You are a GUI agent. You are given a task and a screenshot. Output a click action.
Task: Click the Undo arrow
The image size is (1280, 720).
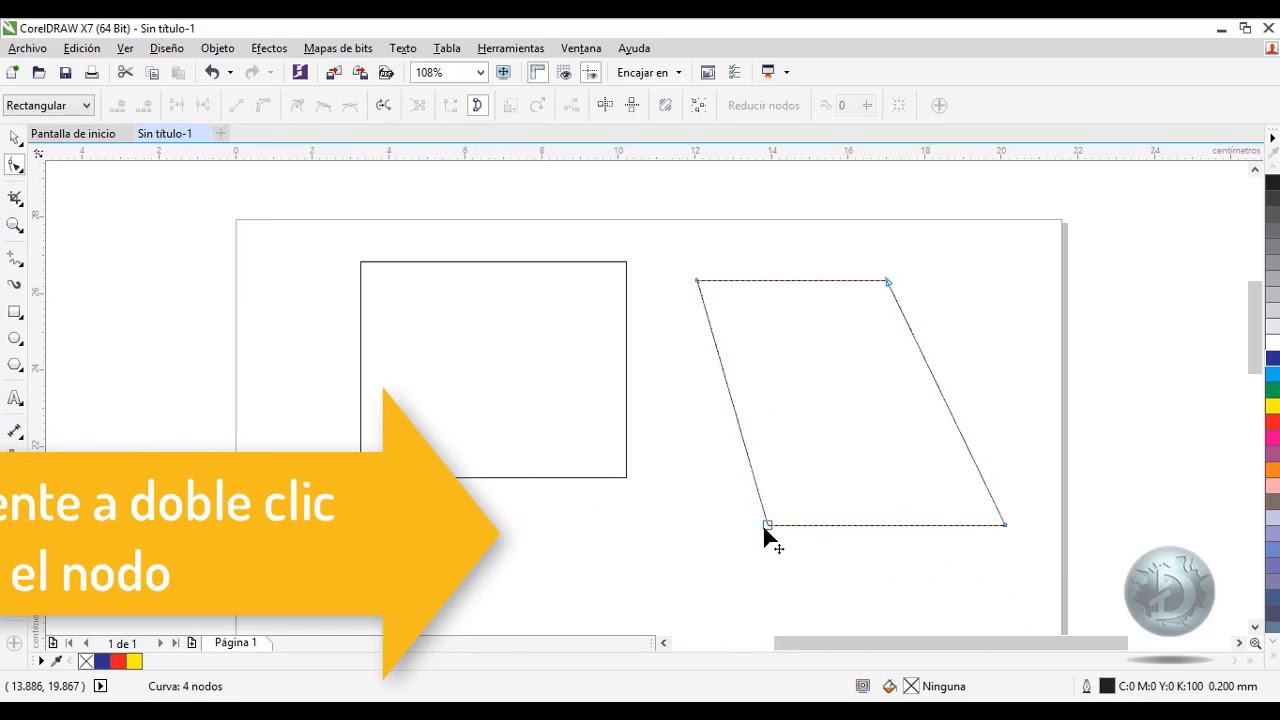click(x=212, y=72)
